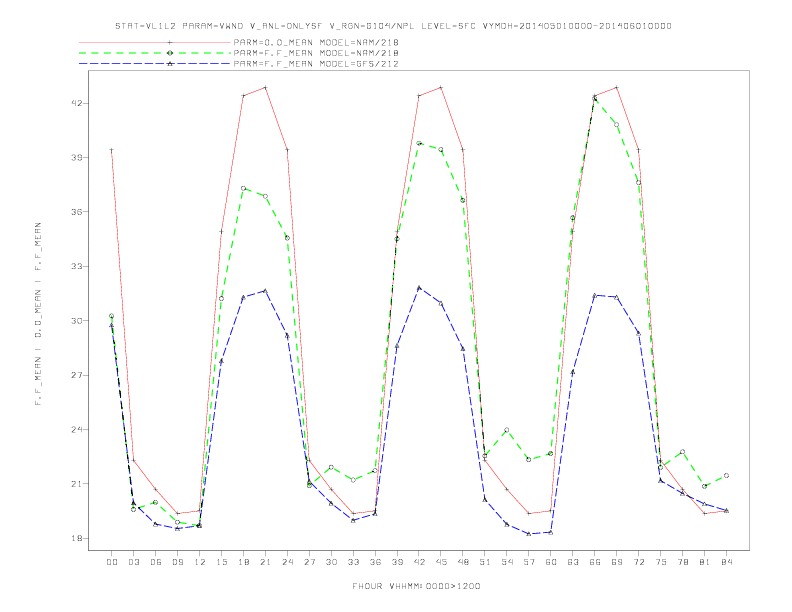The image size is (792, 612).
Task: Select legend text PARM=F.F_MEAN MODEL=GFS/212
Action: [x=316, y=64]
